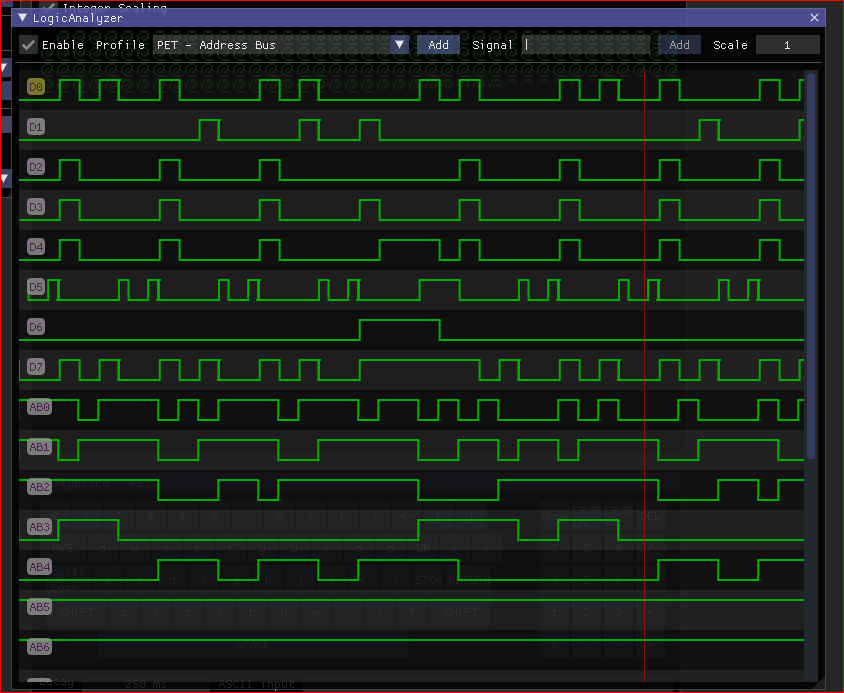Toggle the Enable checkbox
844x693 pixels.
(x=29, y=45)
